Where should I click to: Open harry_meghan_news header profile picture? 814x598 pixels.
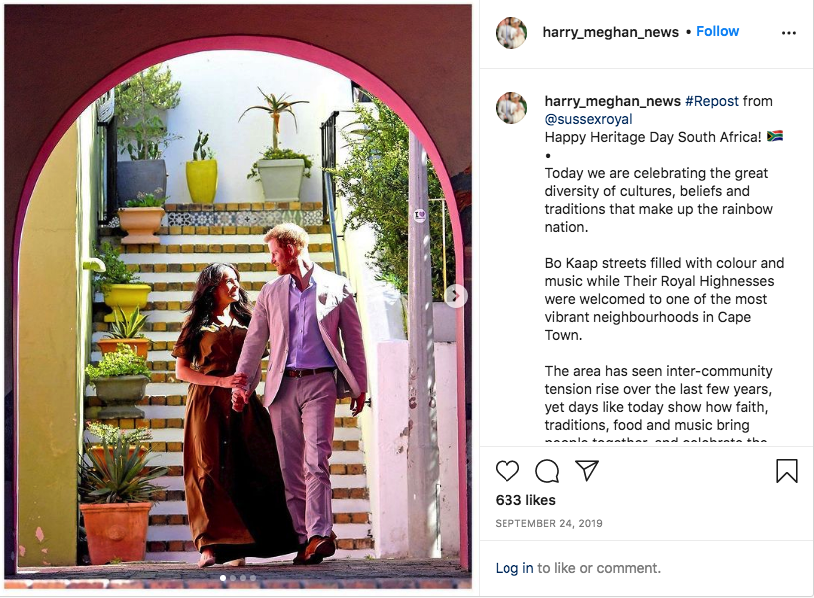(x=511, y=33)
